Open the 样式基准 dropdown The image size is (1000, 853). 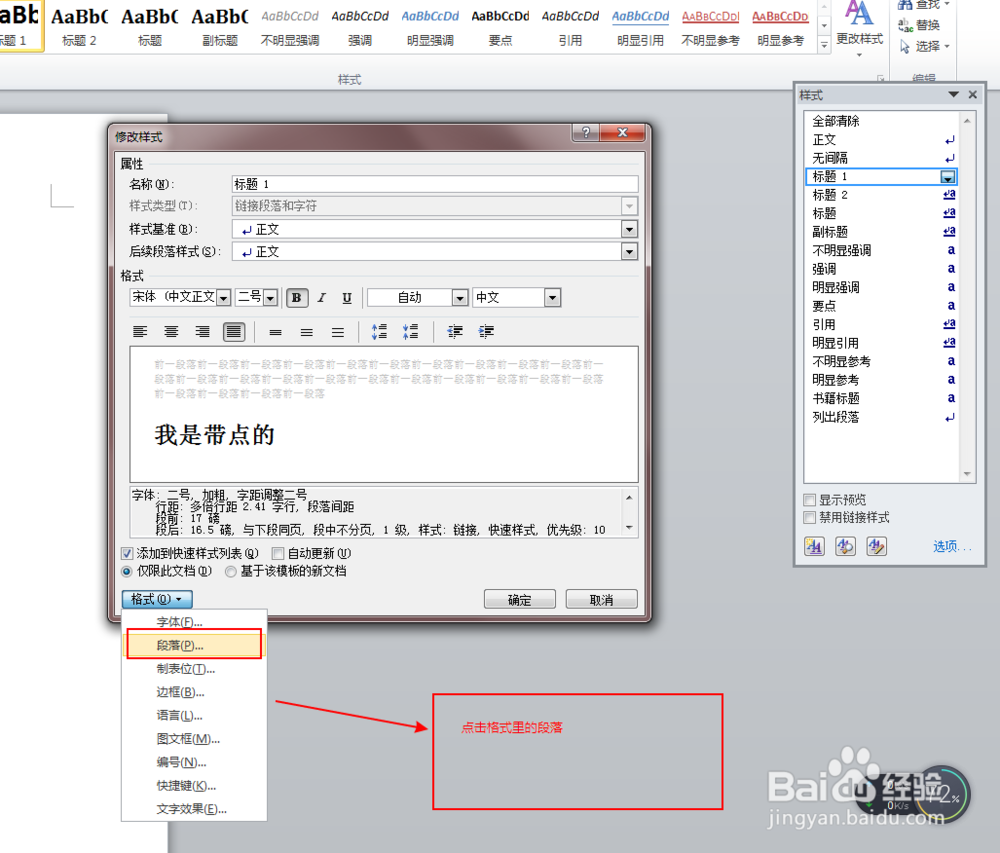tap(630, 230)
